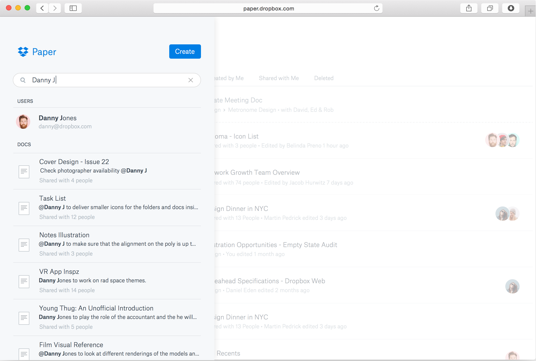
Task: Click Danny Jones profile avatar
Action: 23,122
